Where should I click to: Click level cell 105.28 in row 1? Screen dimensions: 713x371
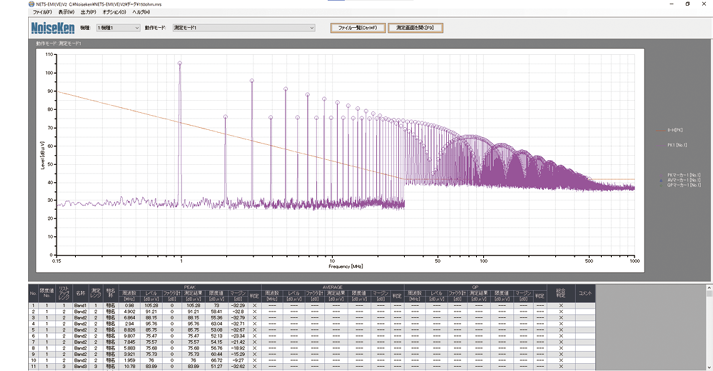(151, 306)
